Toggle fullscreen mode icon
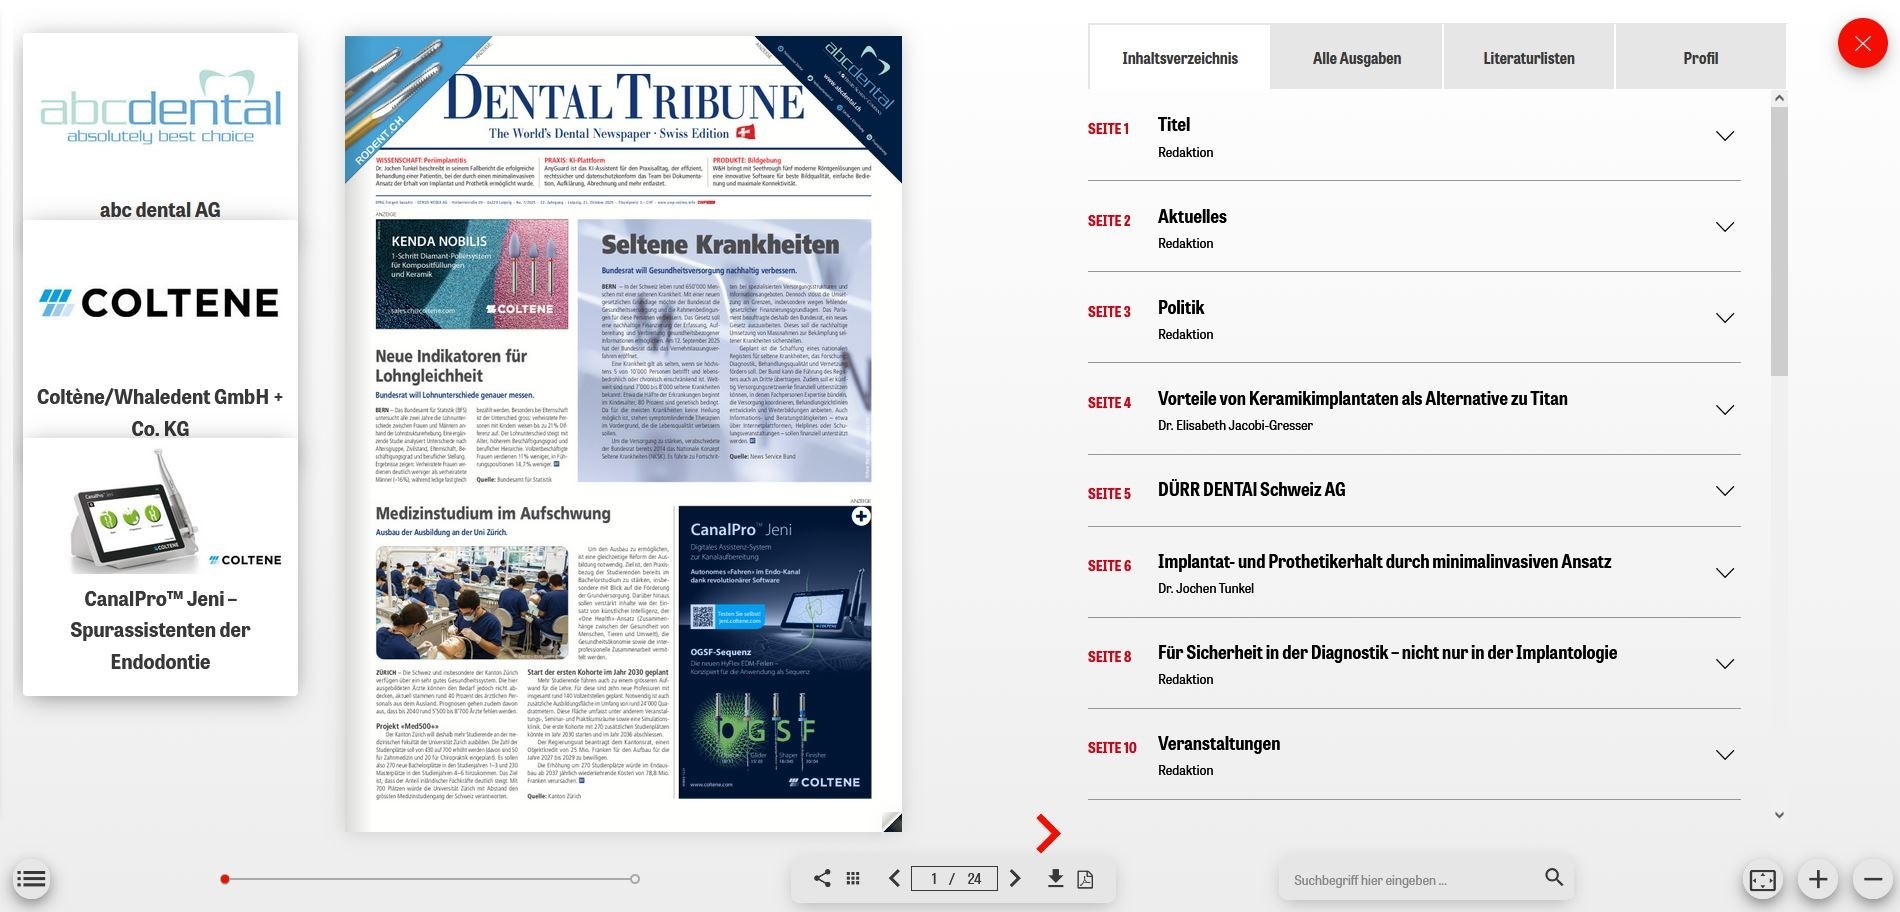1900x912 pixels. coord(1762,880)
